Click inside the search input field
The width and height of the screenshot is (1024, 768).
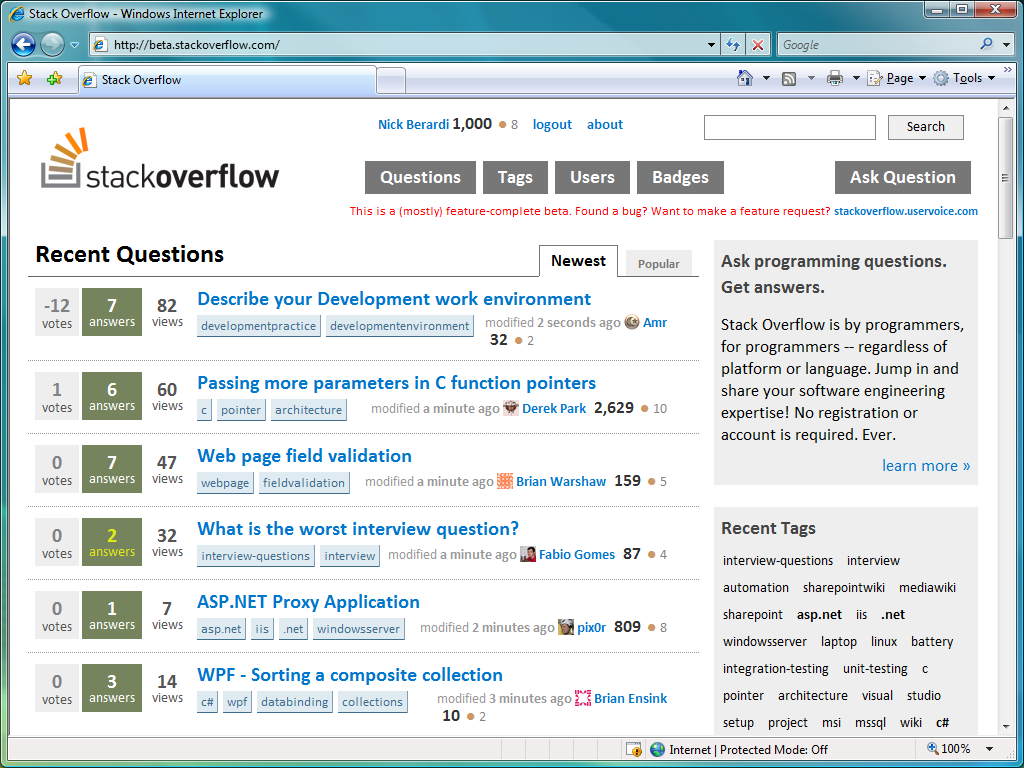[789, 127]
